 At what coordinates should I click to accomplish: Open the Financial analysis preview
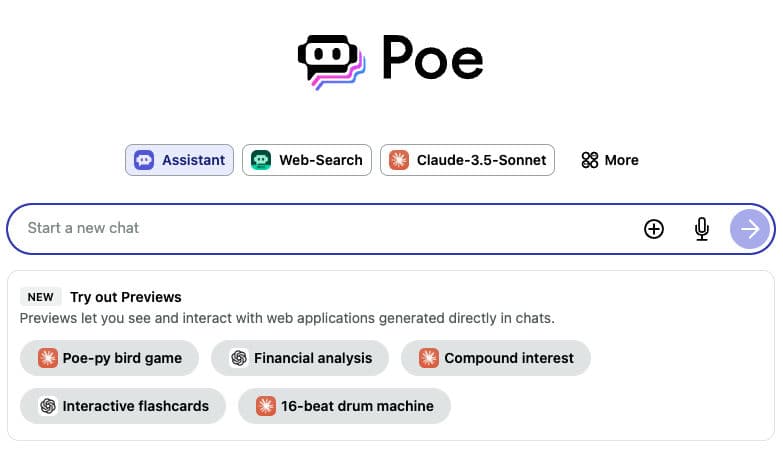(301, 358)
